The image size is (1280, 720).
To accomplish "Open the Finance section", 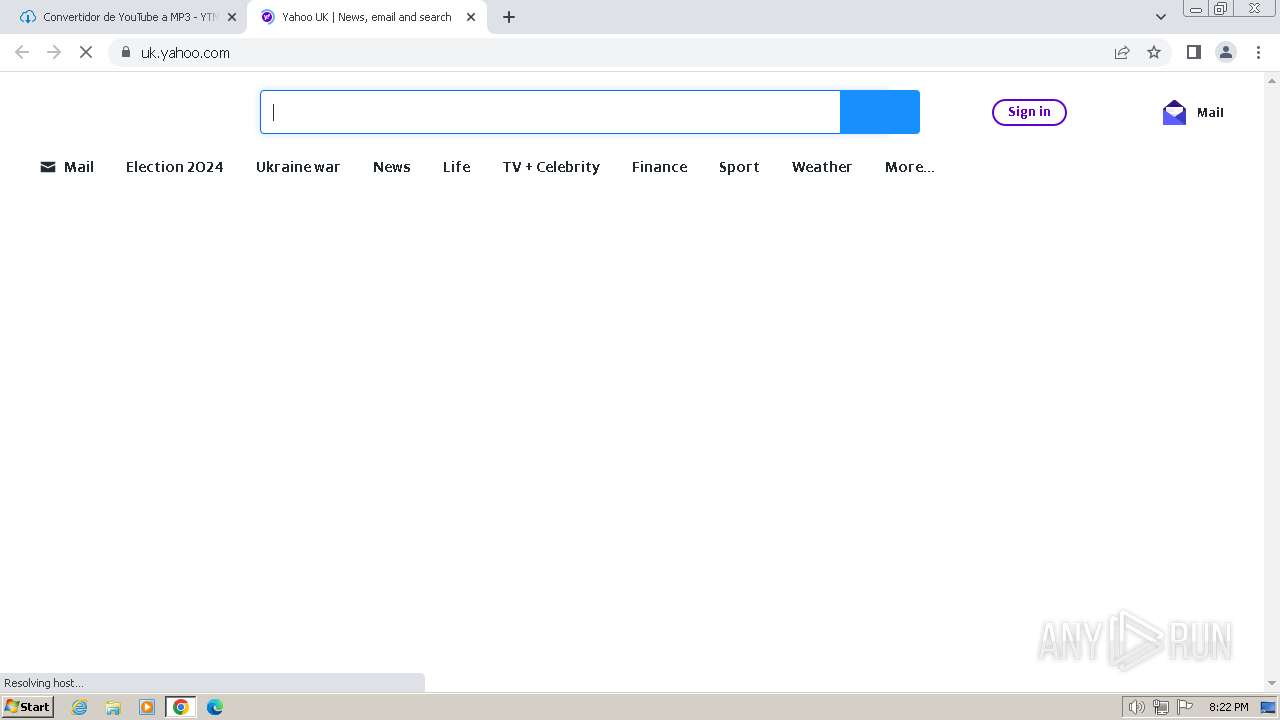I will (x=660, y=167).
